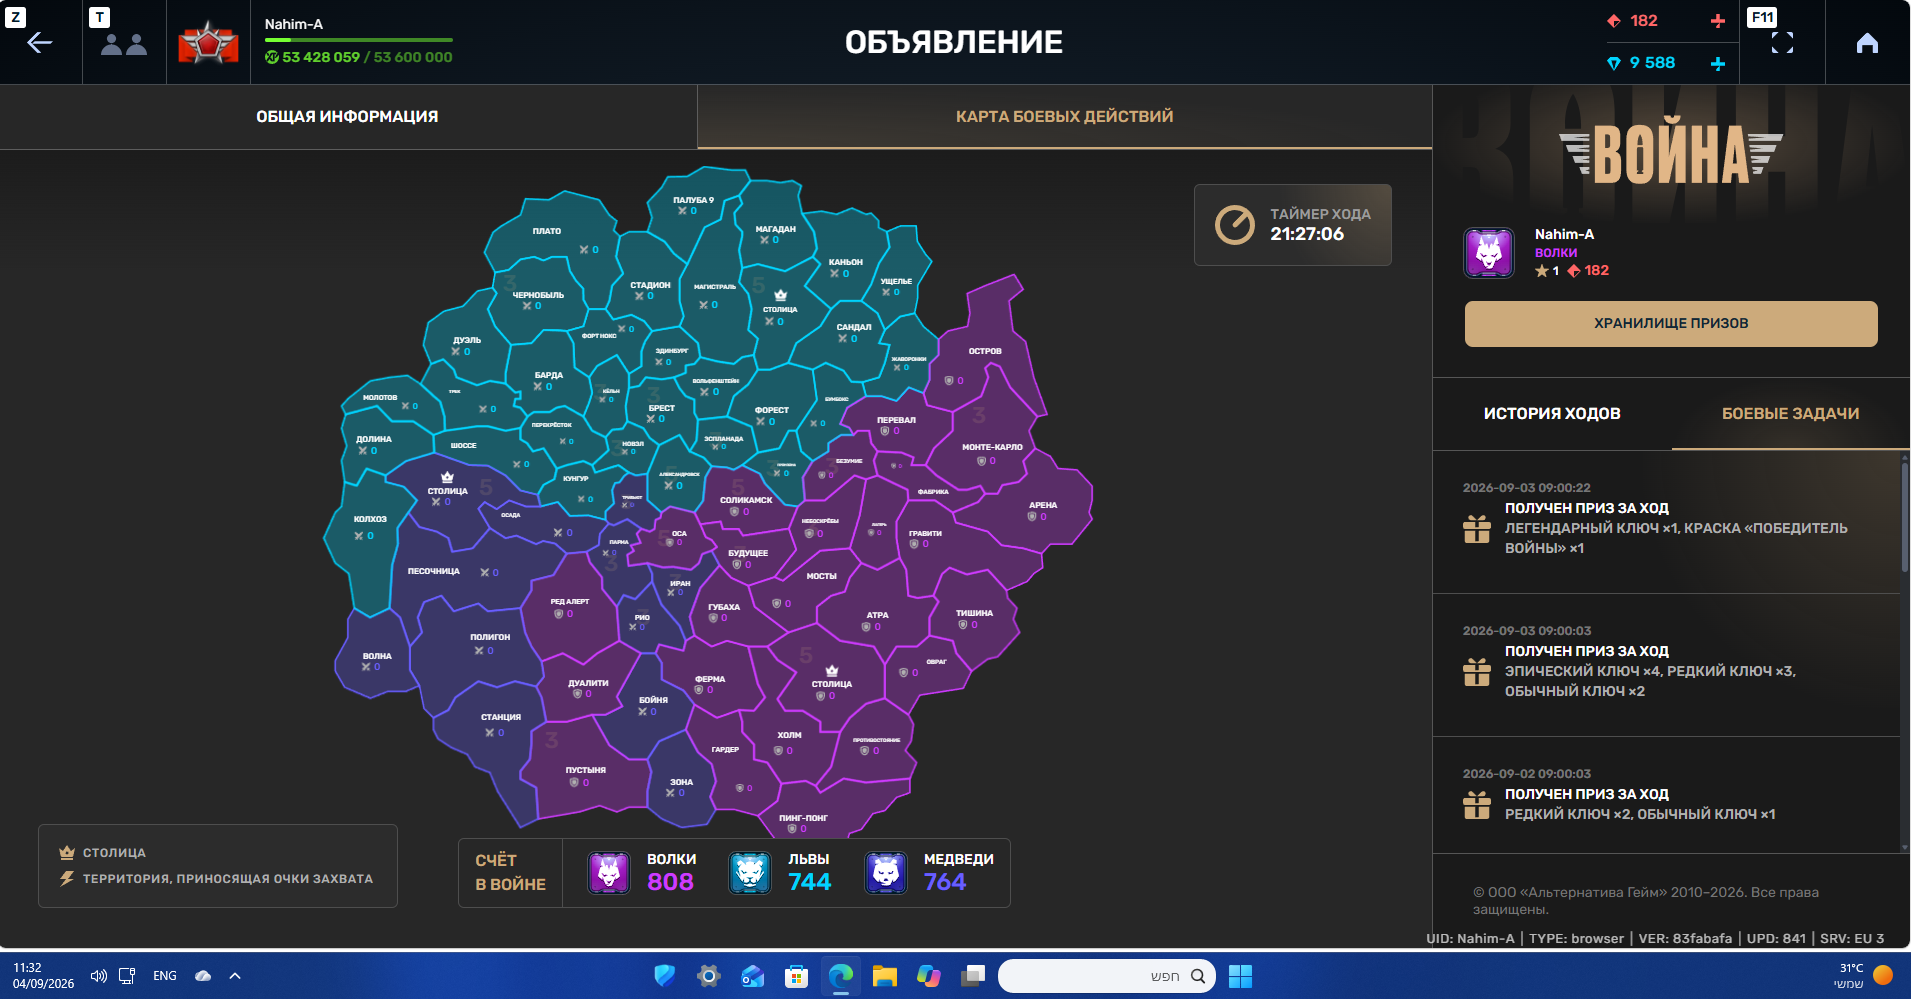Open the История ходов tab
The height and width of the screenshot is (999, 1911).
pyautogui.click(x=1552, y=414)
